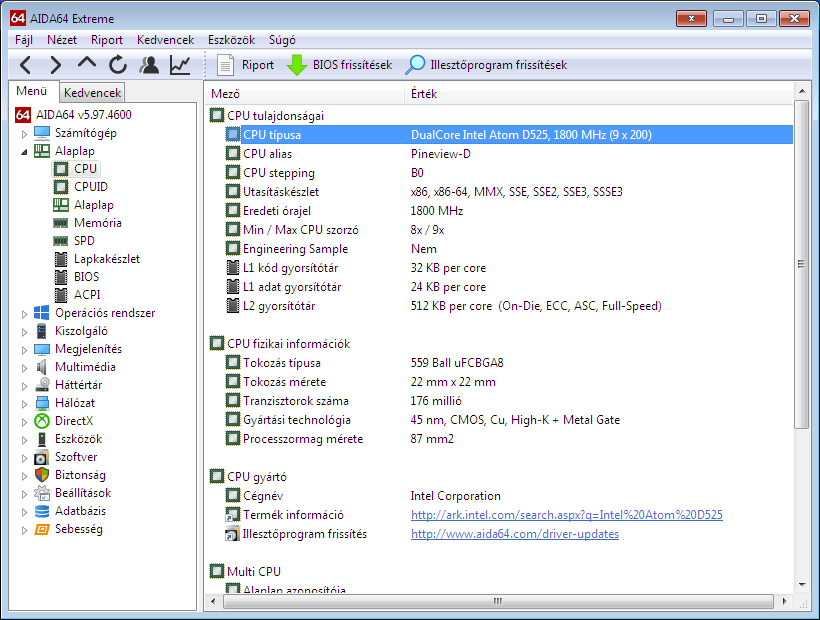Select the Memória memory module icon

[x=61, y=223]
